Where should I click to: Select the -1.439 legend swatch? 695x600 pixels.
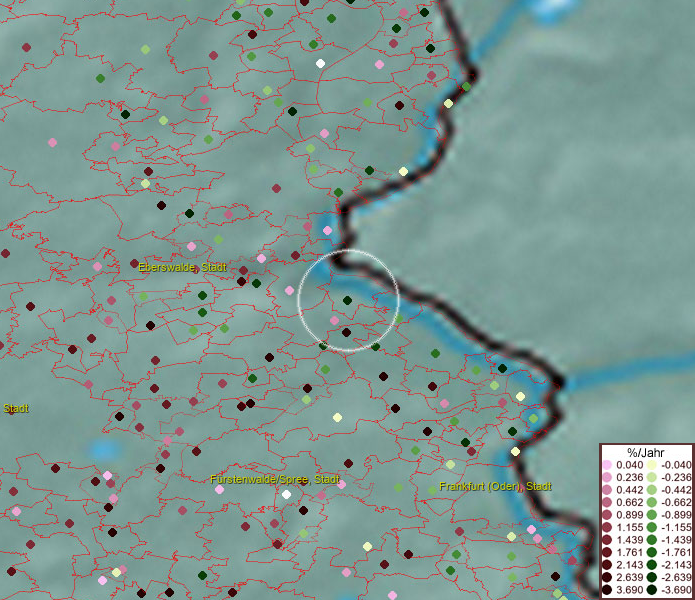click(652, 540)
